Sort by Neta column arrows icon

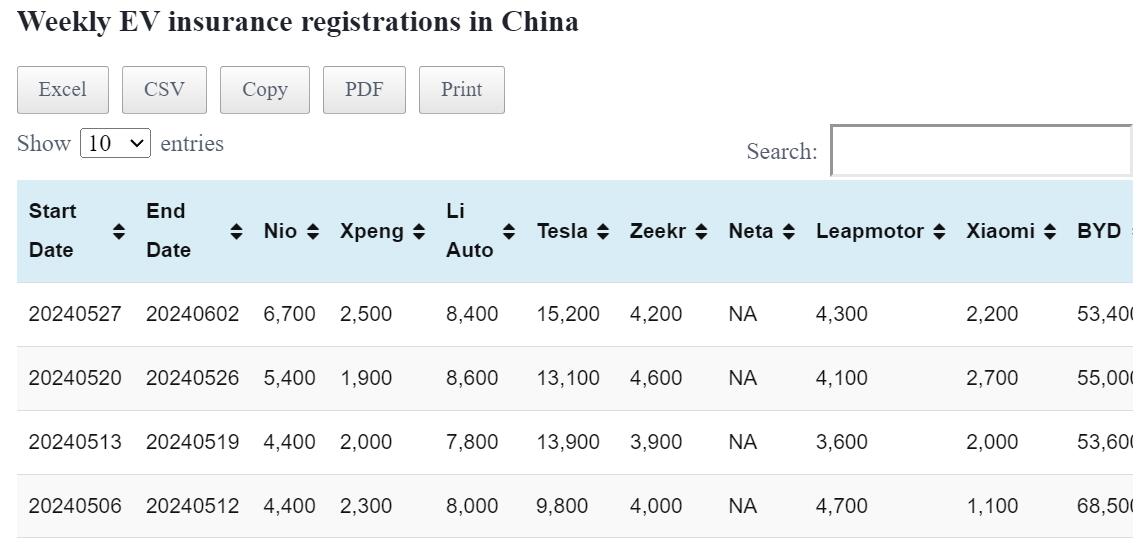788,231
